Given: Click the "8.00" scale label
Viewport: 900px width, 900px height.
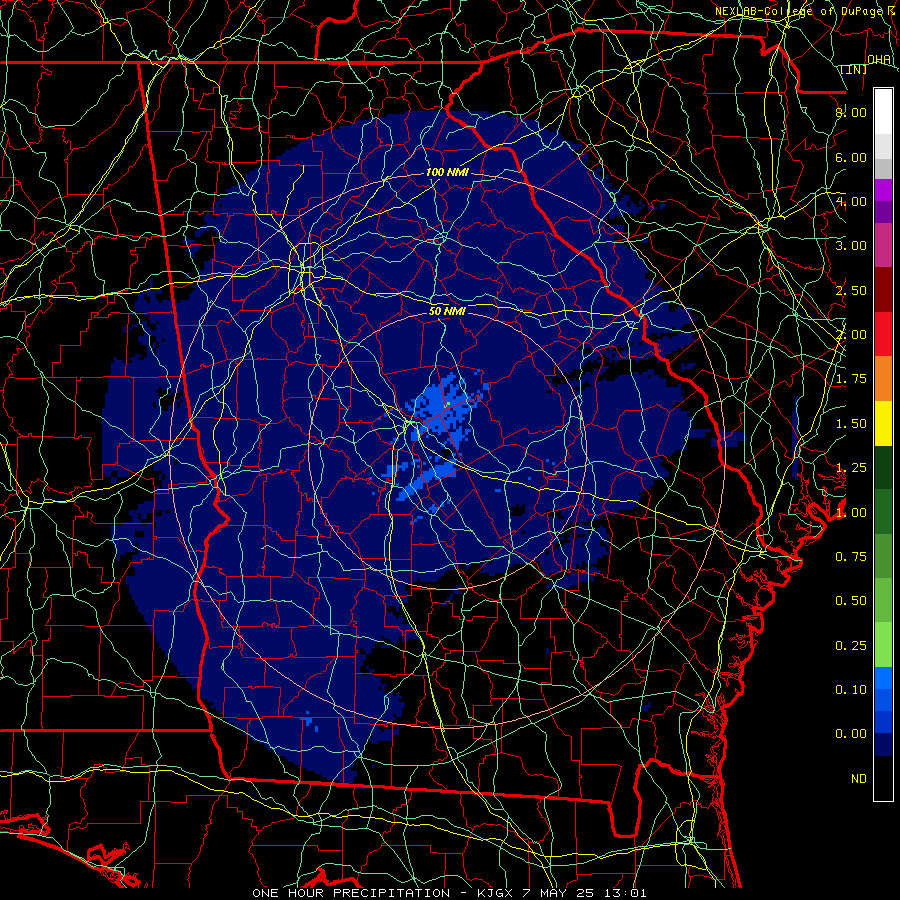Looking at the screenshot, I should coord(851,112).
